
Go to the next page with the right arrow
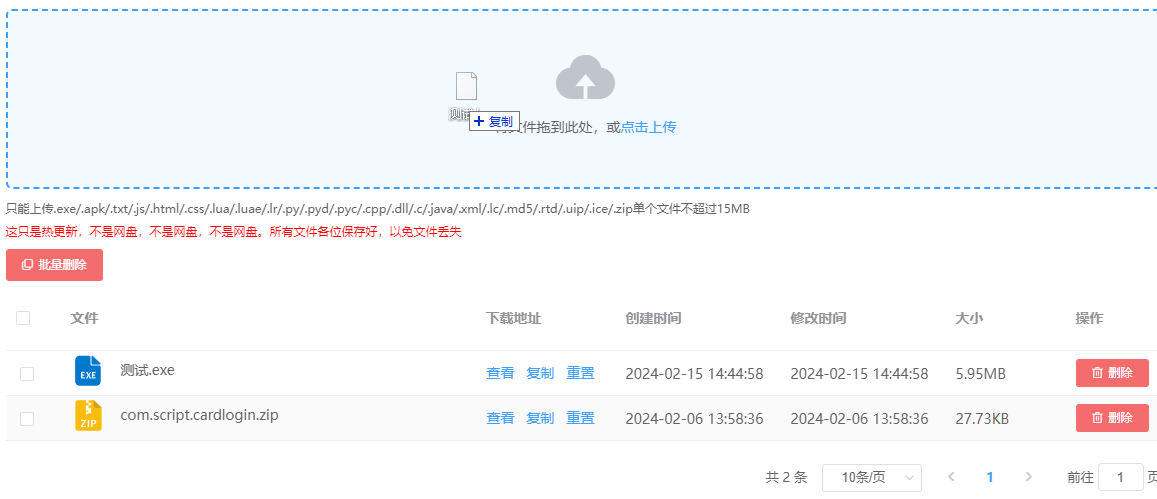1029,477
